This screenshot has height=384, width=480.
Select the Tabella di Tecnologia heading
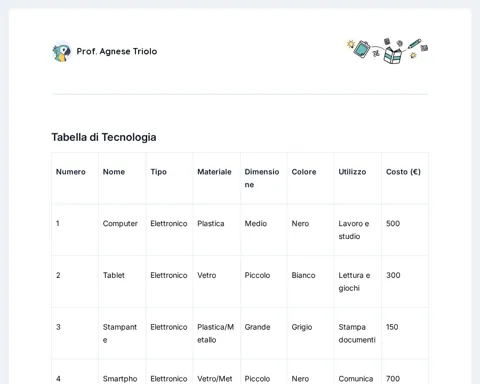tap(104, 137)
